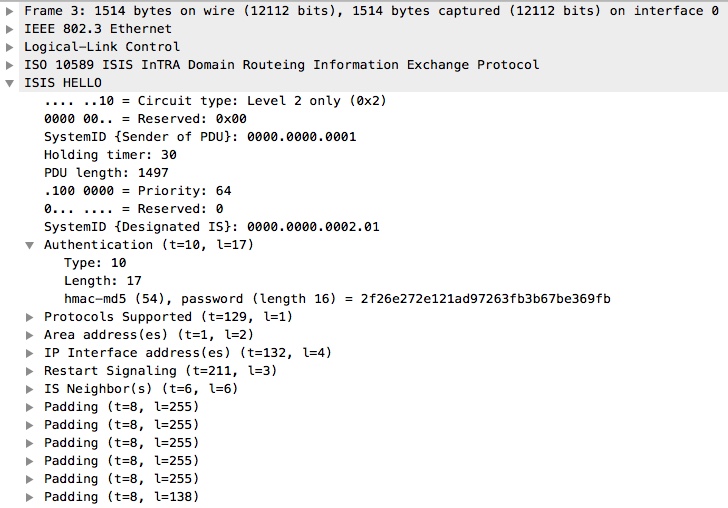Select the Circuit type: Level 2 only field
This screenshot has height=508, width=728.
pyautogui.click(x=215, y=100)
